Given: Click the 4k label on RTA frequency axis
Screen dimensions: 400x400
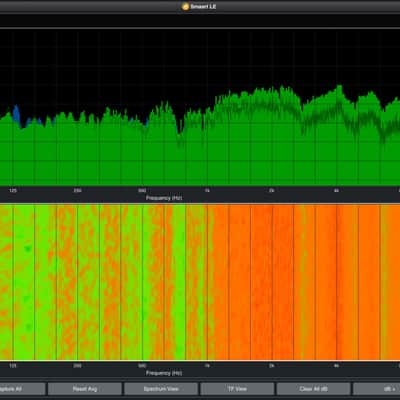Looking at the screenshot, I should [x=336, y=191].
